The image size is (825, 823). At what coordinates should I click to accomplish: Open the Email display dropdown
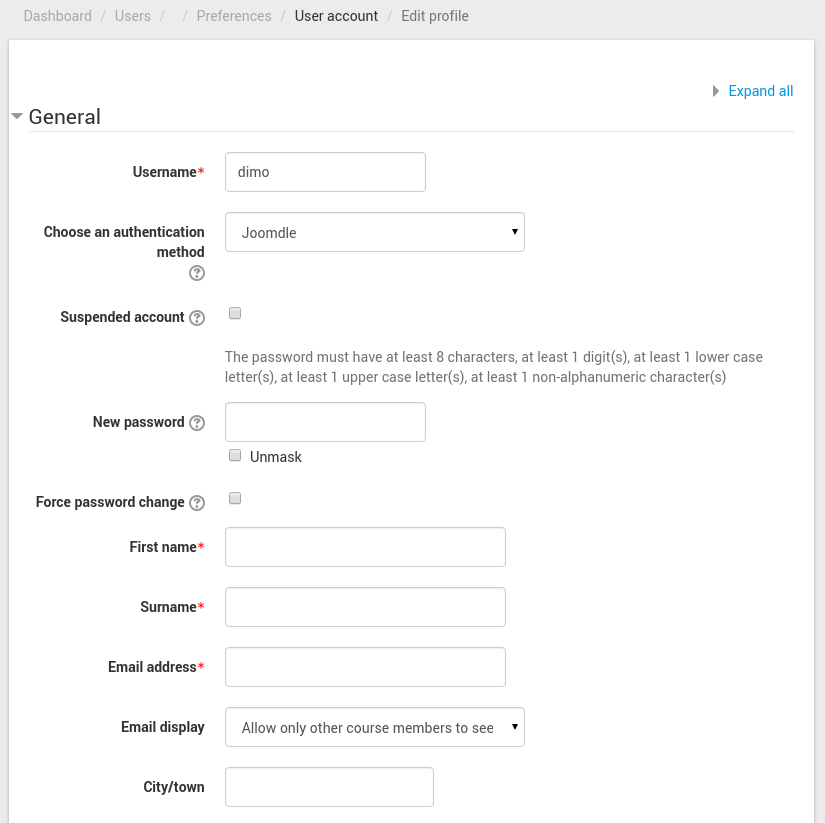pos(374,727)
